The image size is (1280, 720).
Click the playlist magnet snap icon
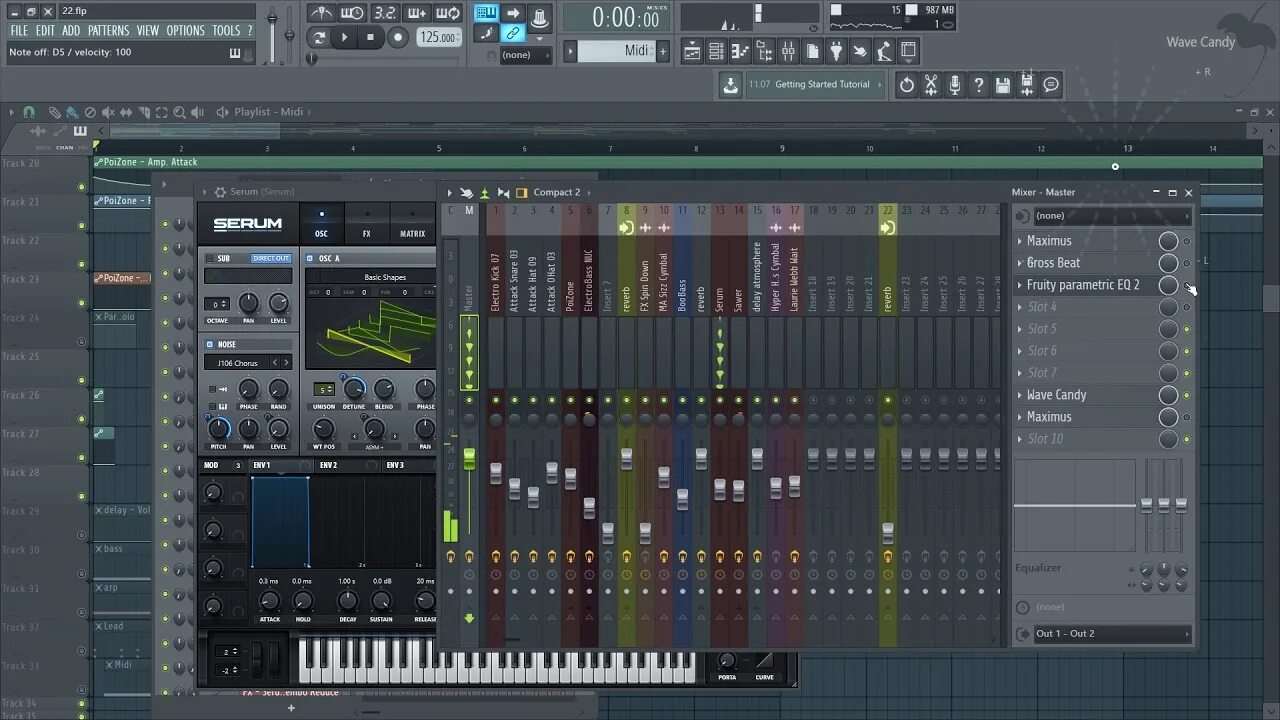pyautogui.click(x=29, y=112)
